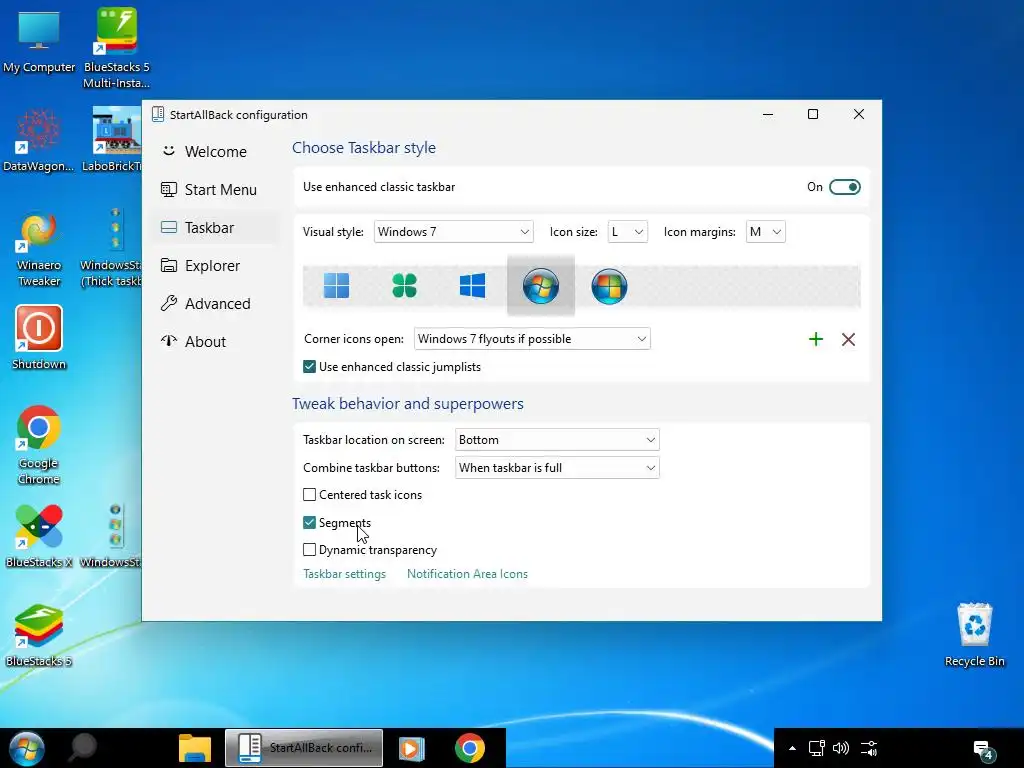Launch Winaero Tweaker shortcut
This screenshot has width=1024, height=768.
[39, 248]
